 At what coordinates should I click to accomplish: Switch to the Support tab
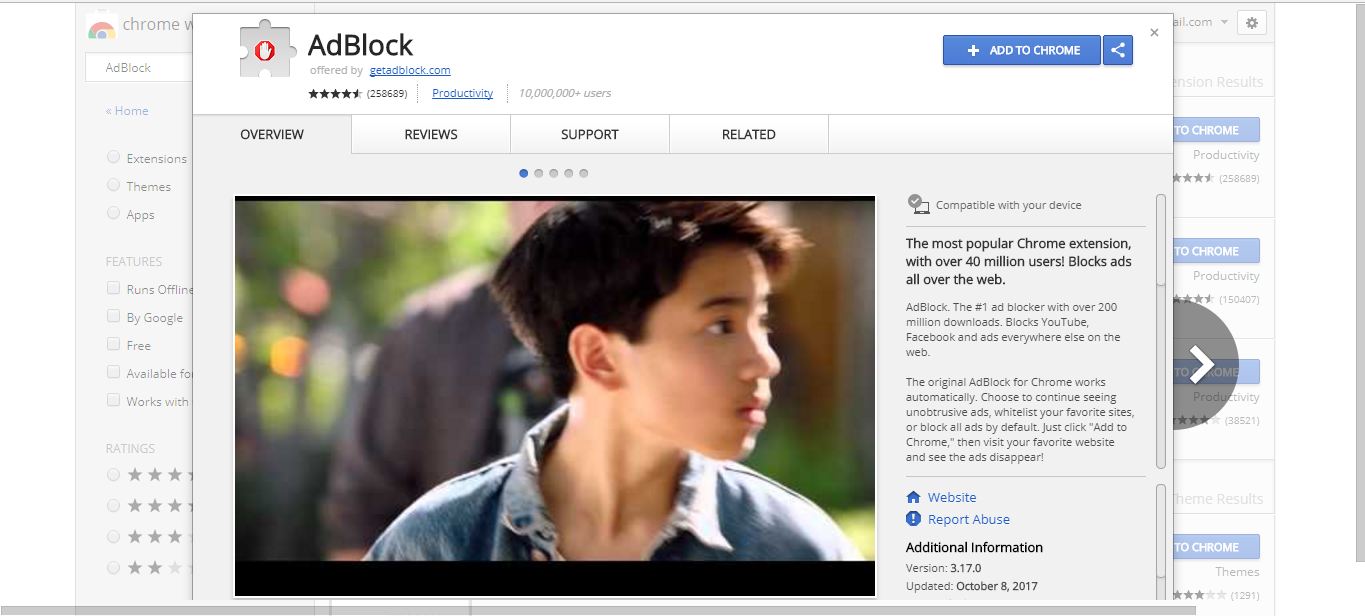(x=590, y=134)
